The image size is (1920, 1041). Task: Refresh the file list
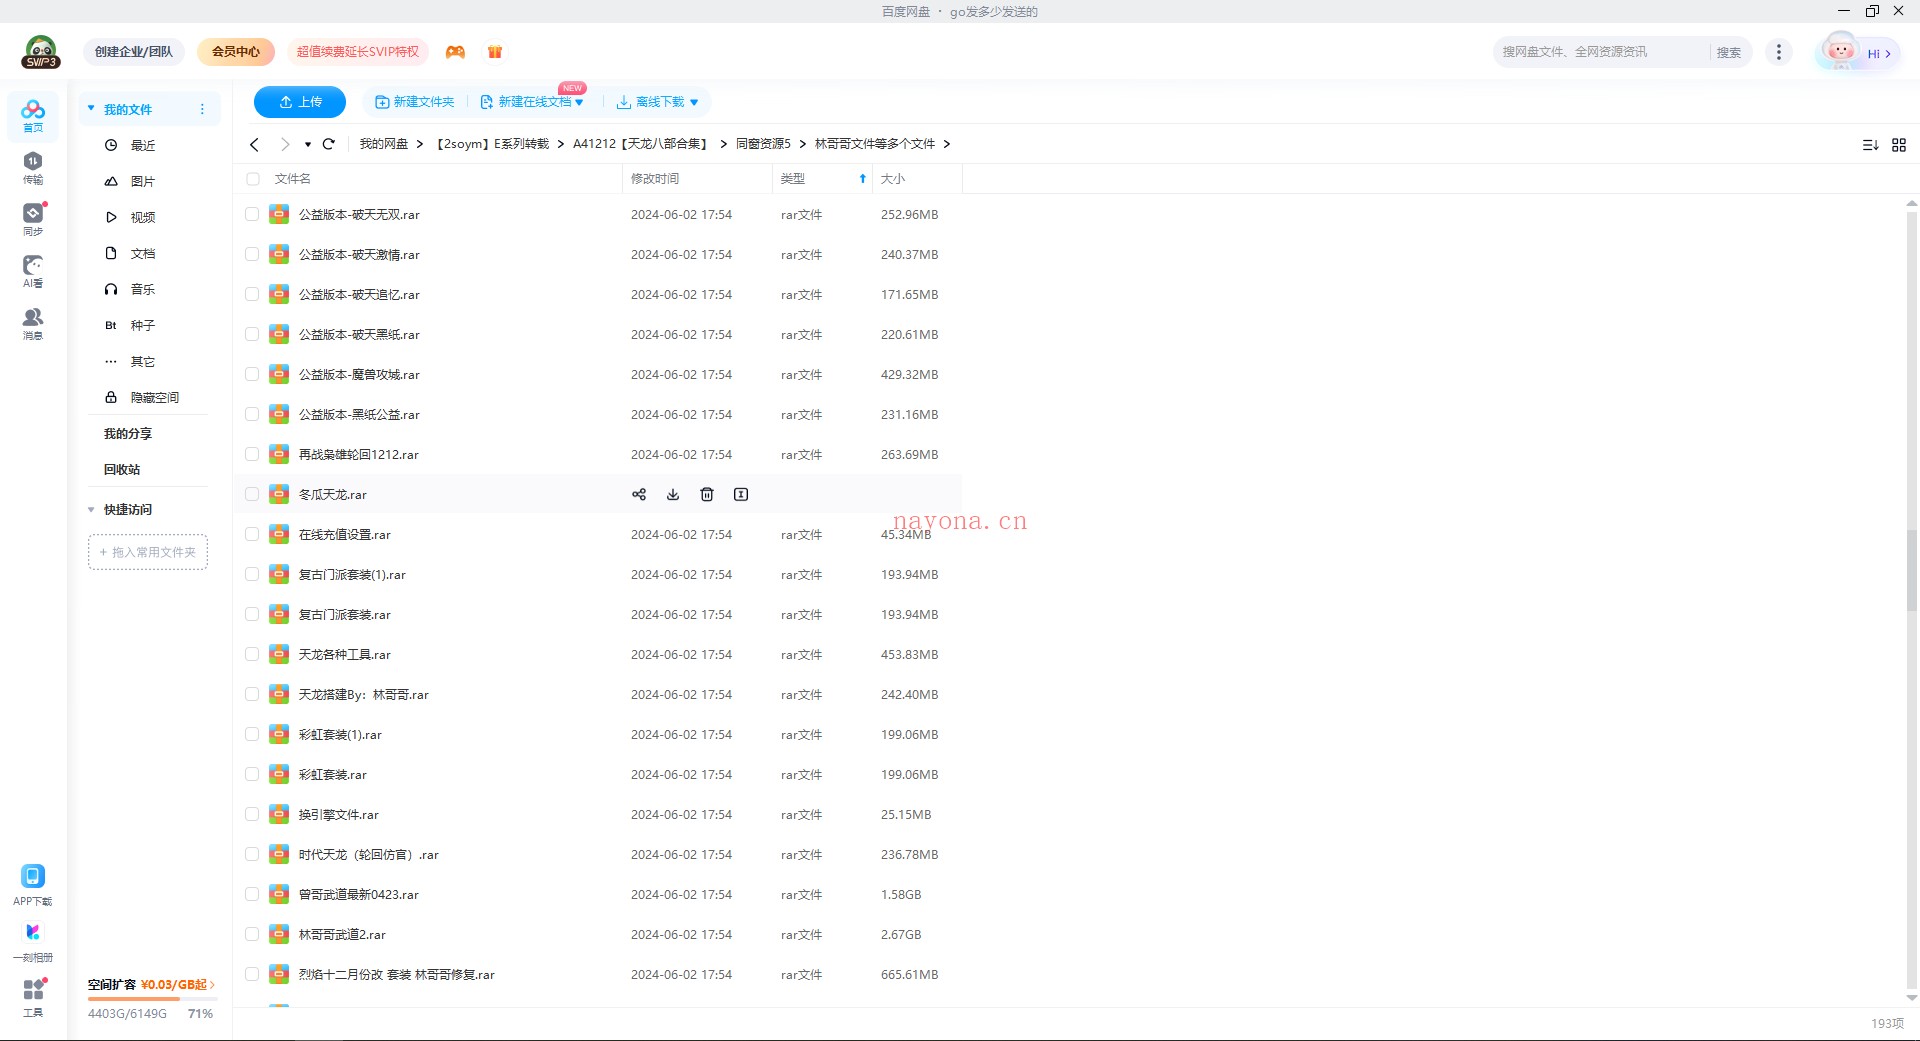point(328,144)
